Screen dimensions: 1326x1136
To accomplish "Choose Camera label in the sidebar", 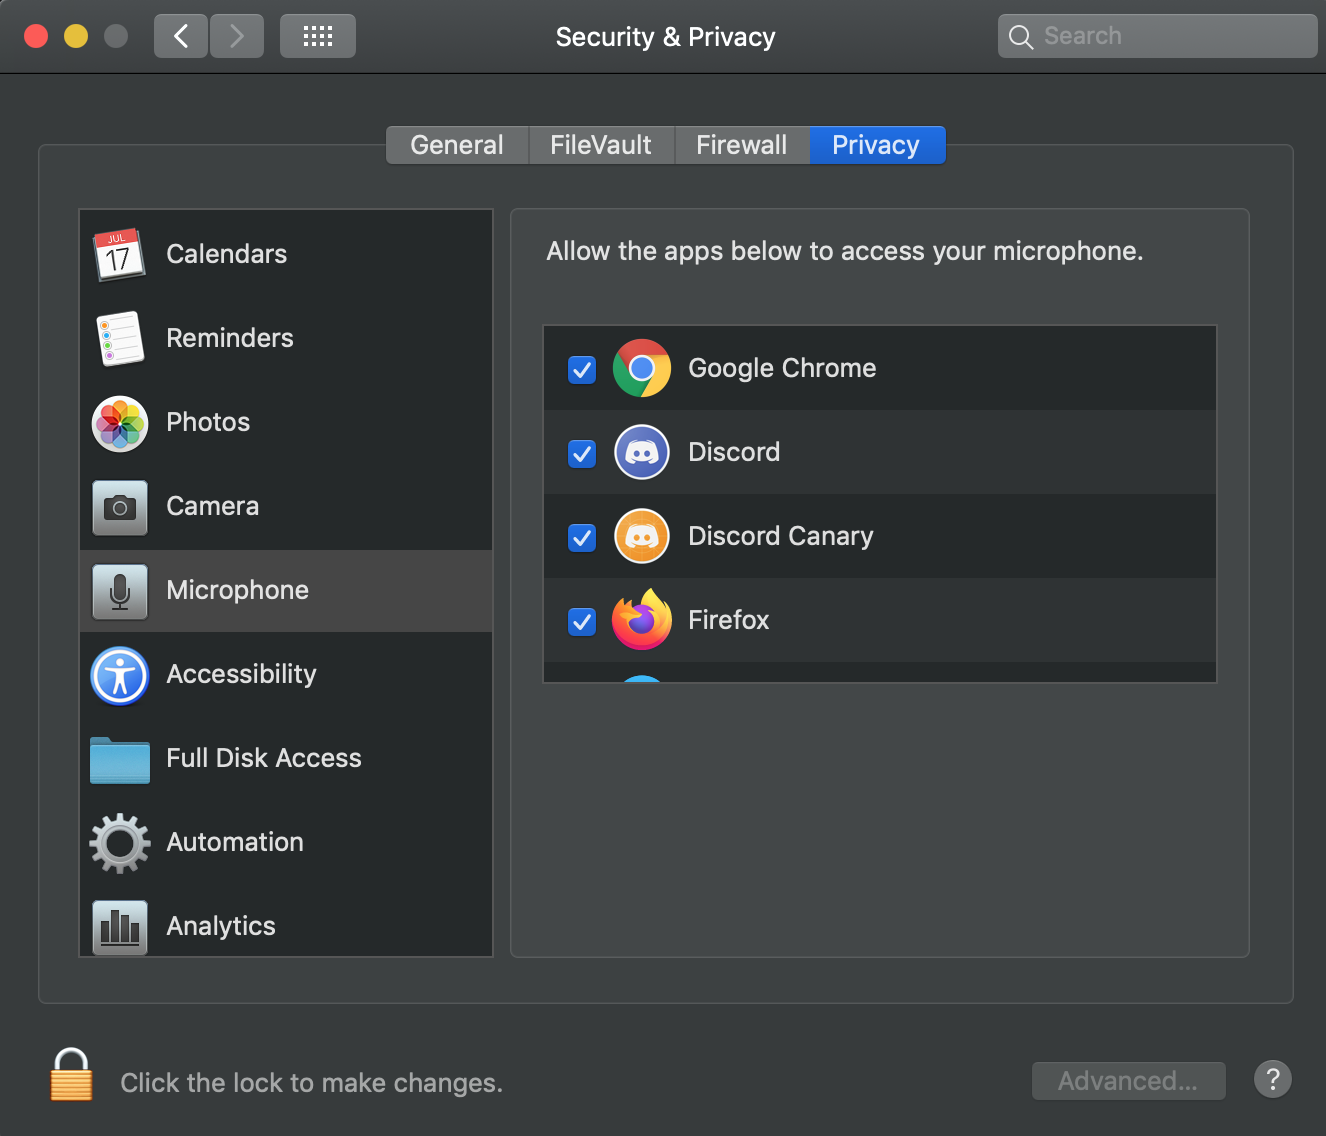I will (x=213, y=506).
